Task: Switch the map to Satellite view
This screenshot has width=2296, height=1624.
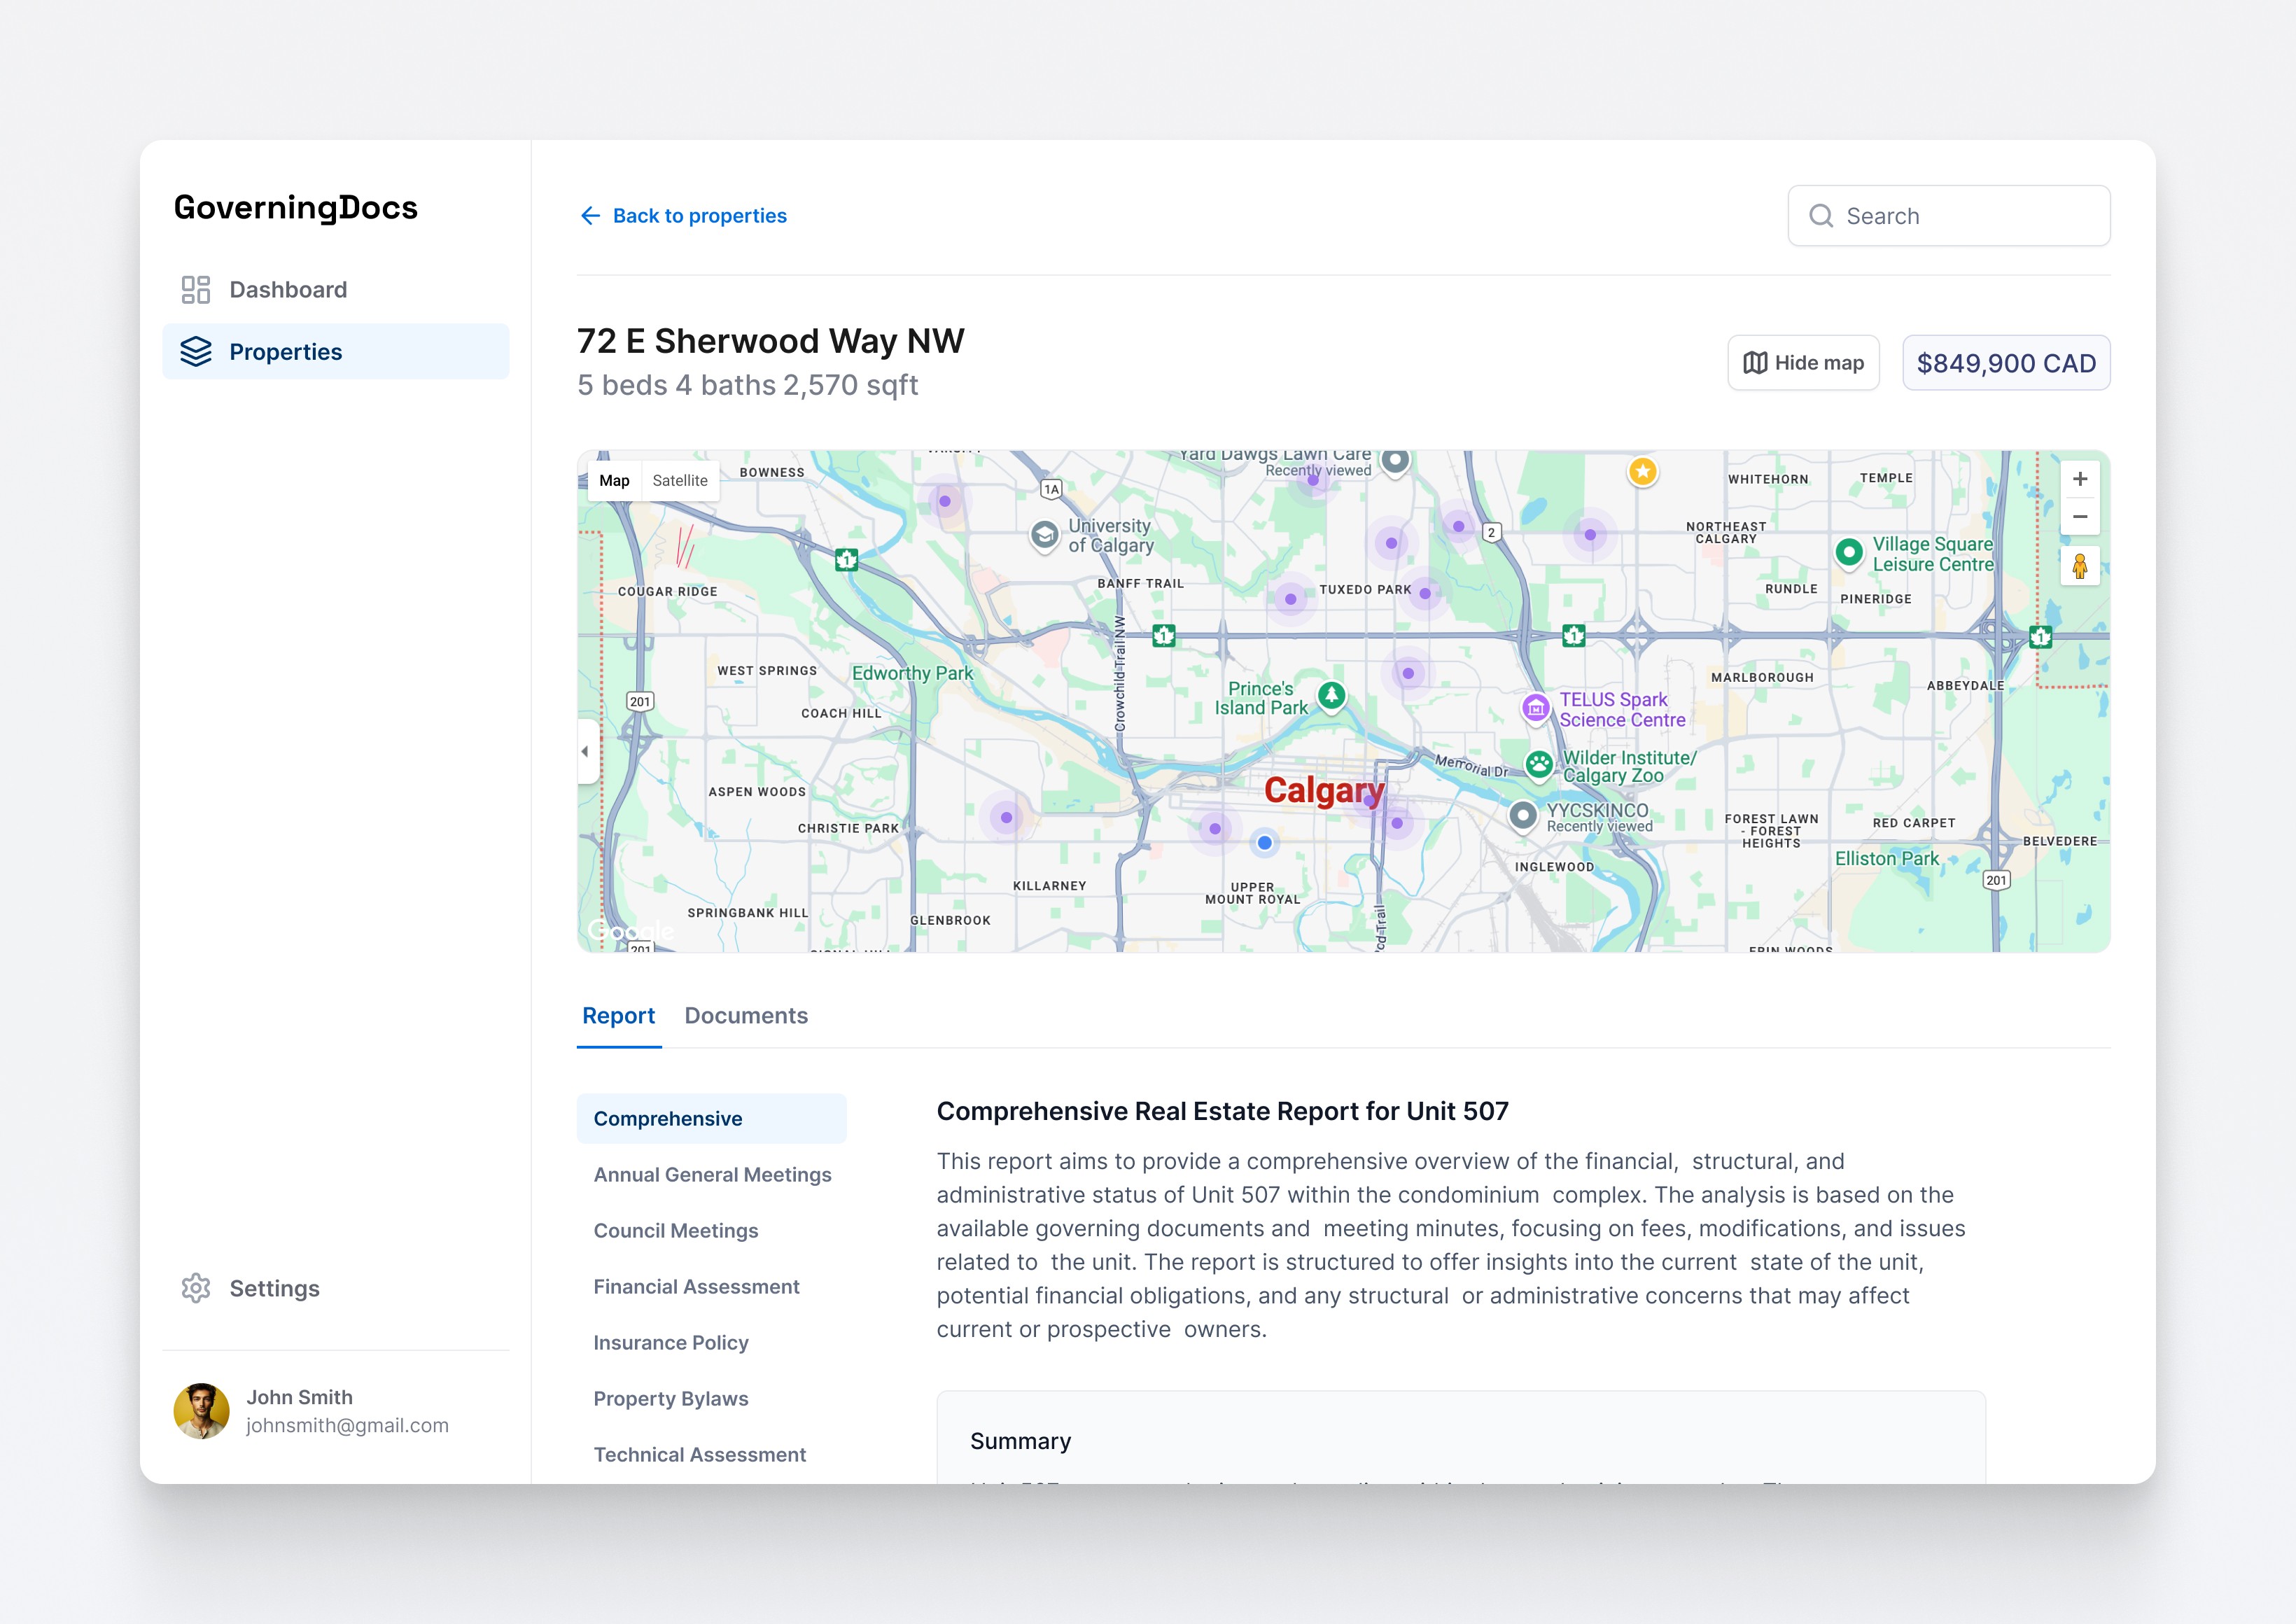Action: click(680, 481)
